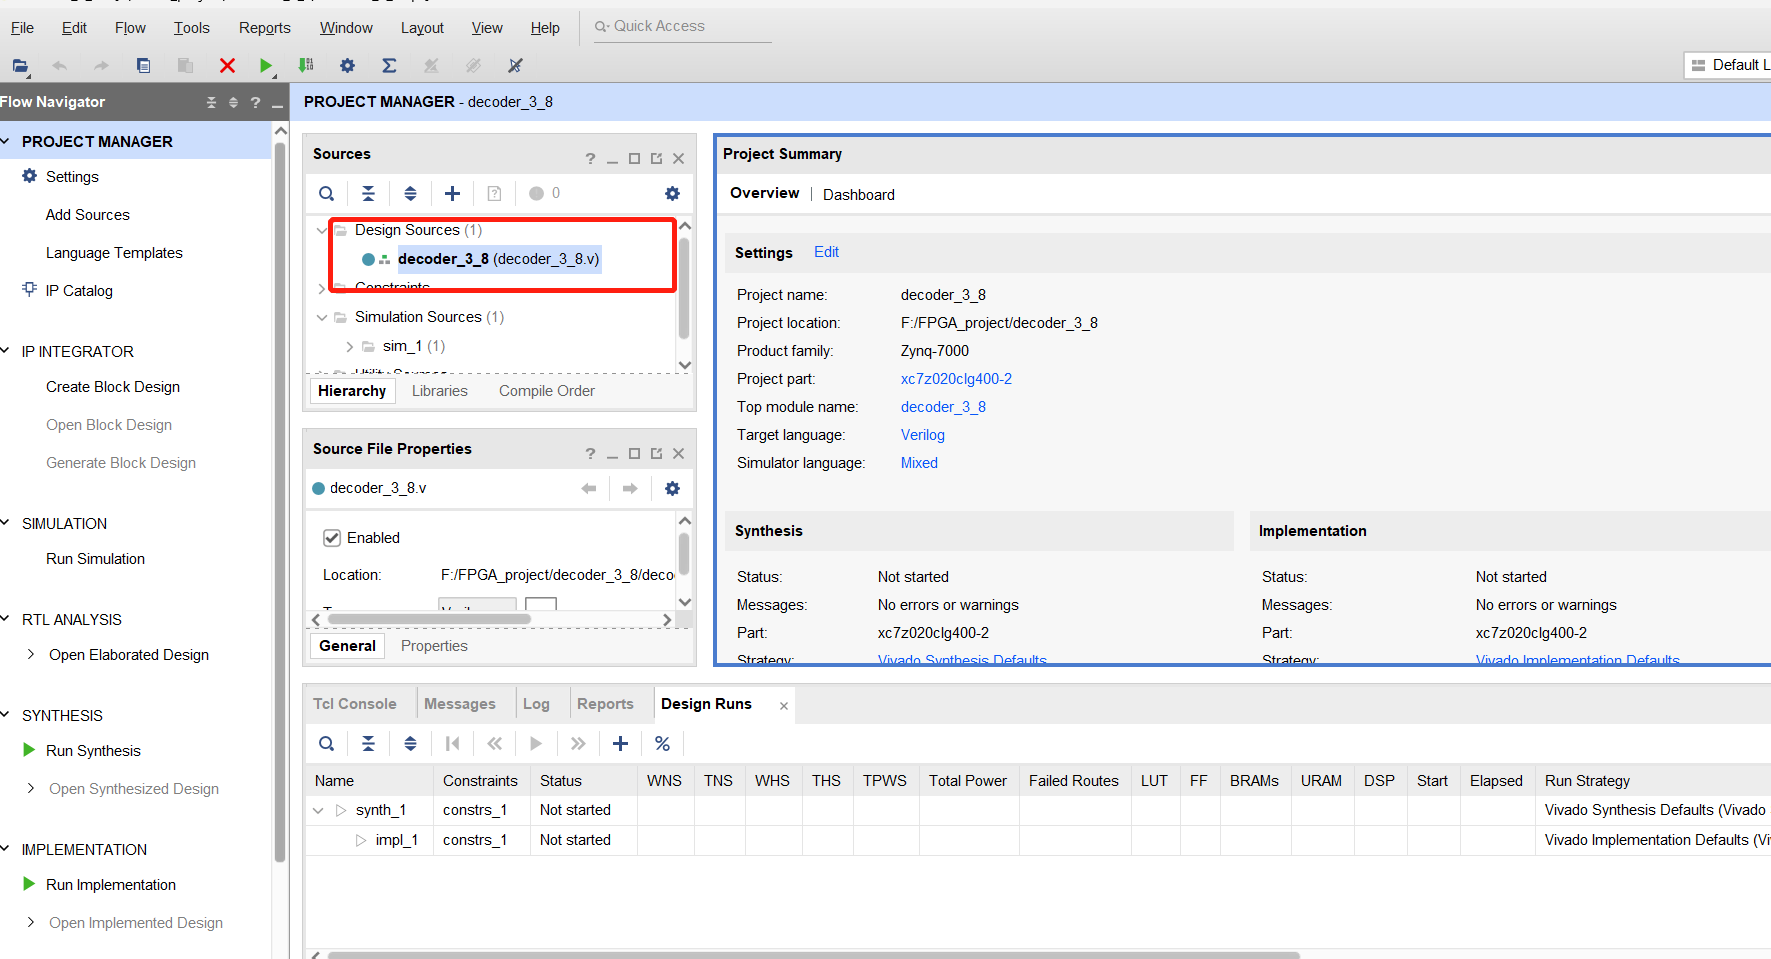
Task: Select decoder_3_8 source file in tree
Action: coord(498,259)
